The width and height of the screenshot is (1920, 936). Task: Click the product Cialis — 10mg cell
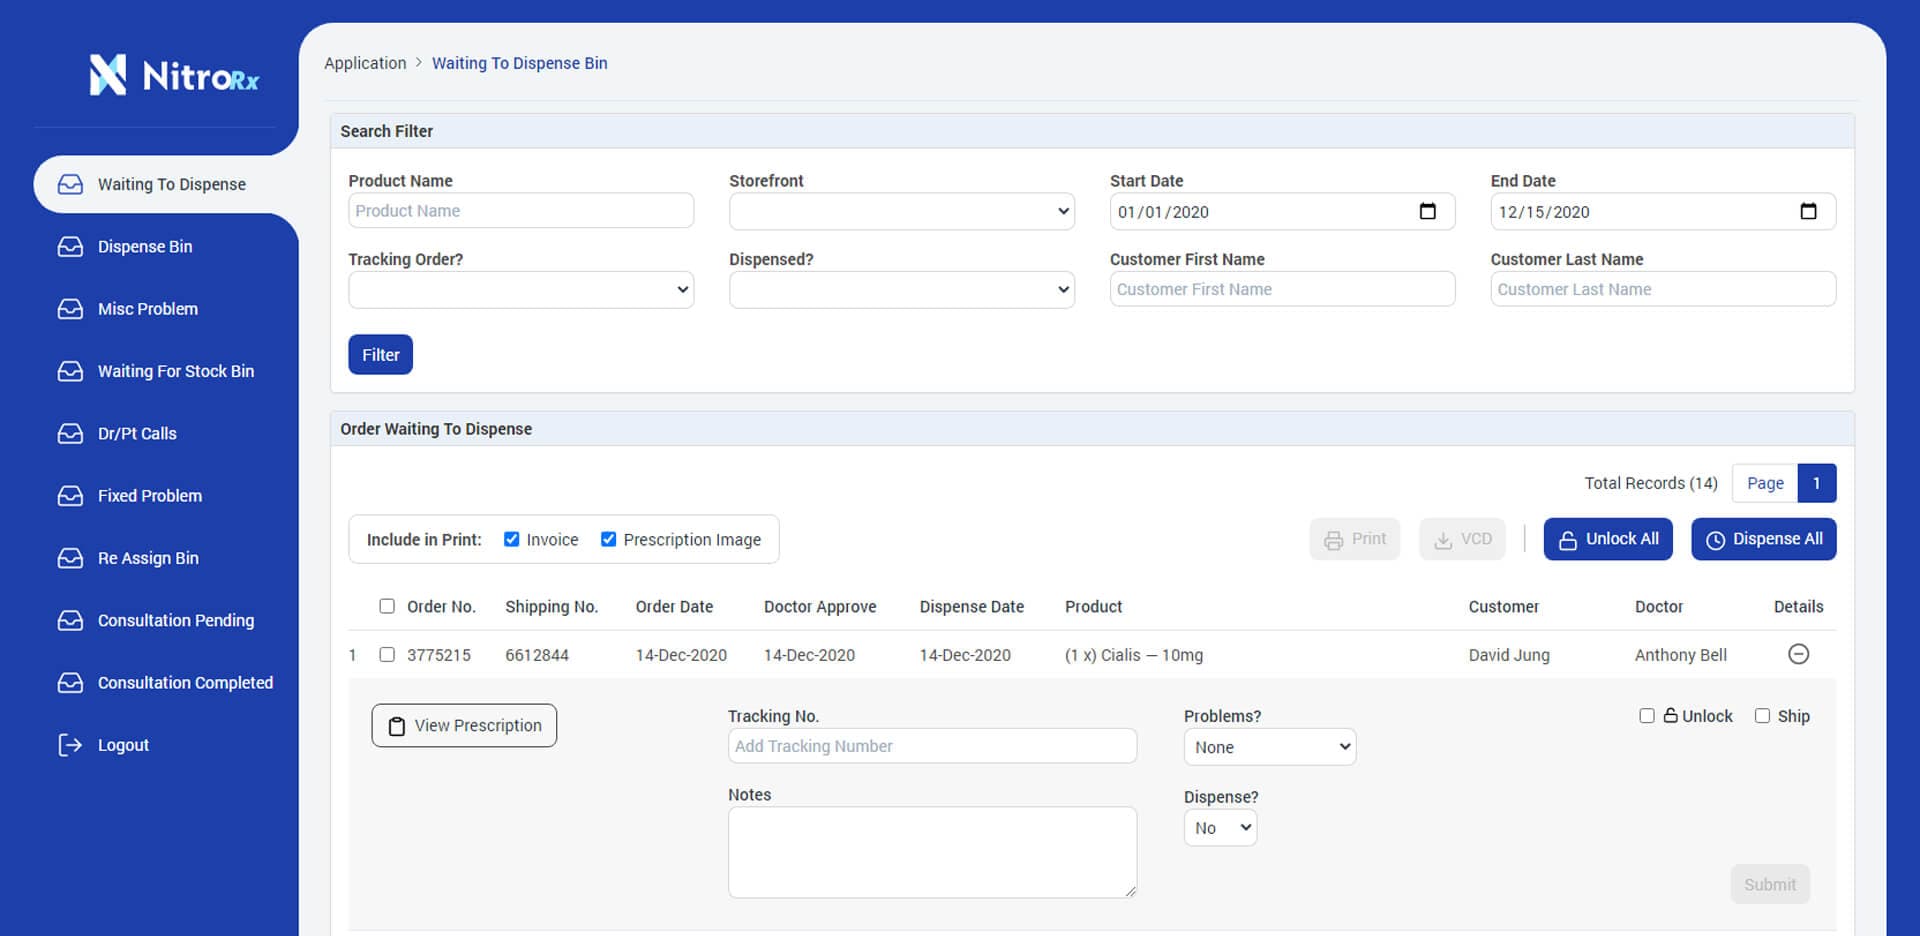click(x=1134, y=655)
